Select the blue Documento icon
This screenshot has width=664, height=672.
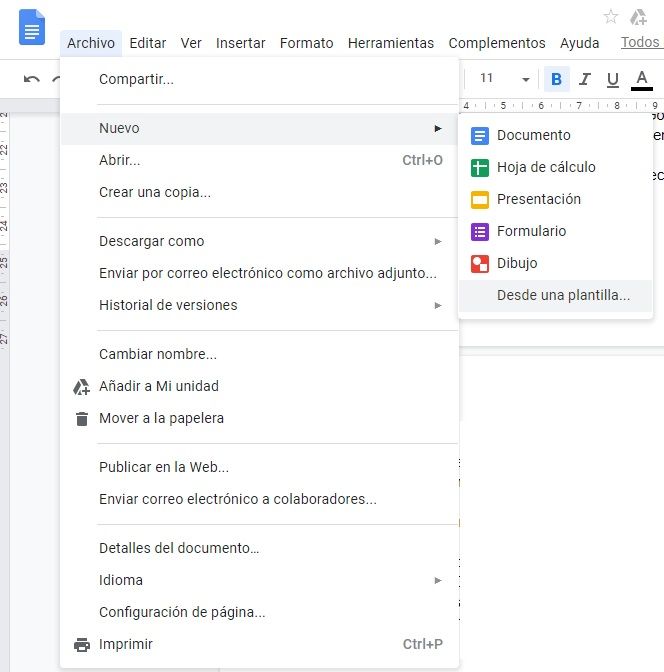click(x=480, y=135)
